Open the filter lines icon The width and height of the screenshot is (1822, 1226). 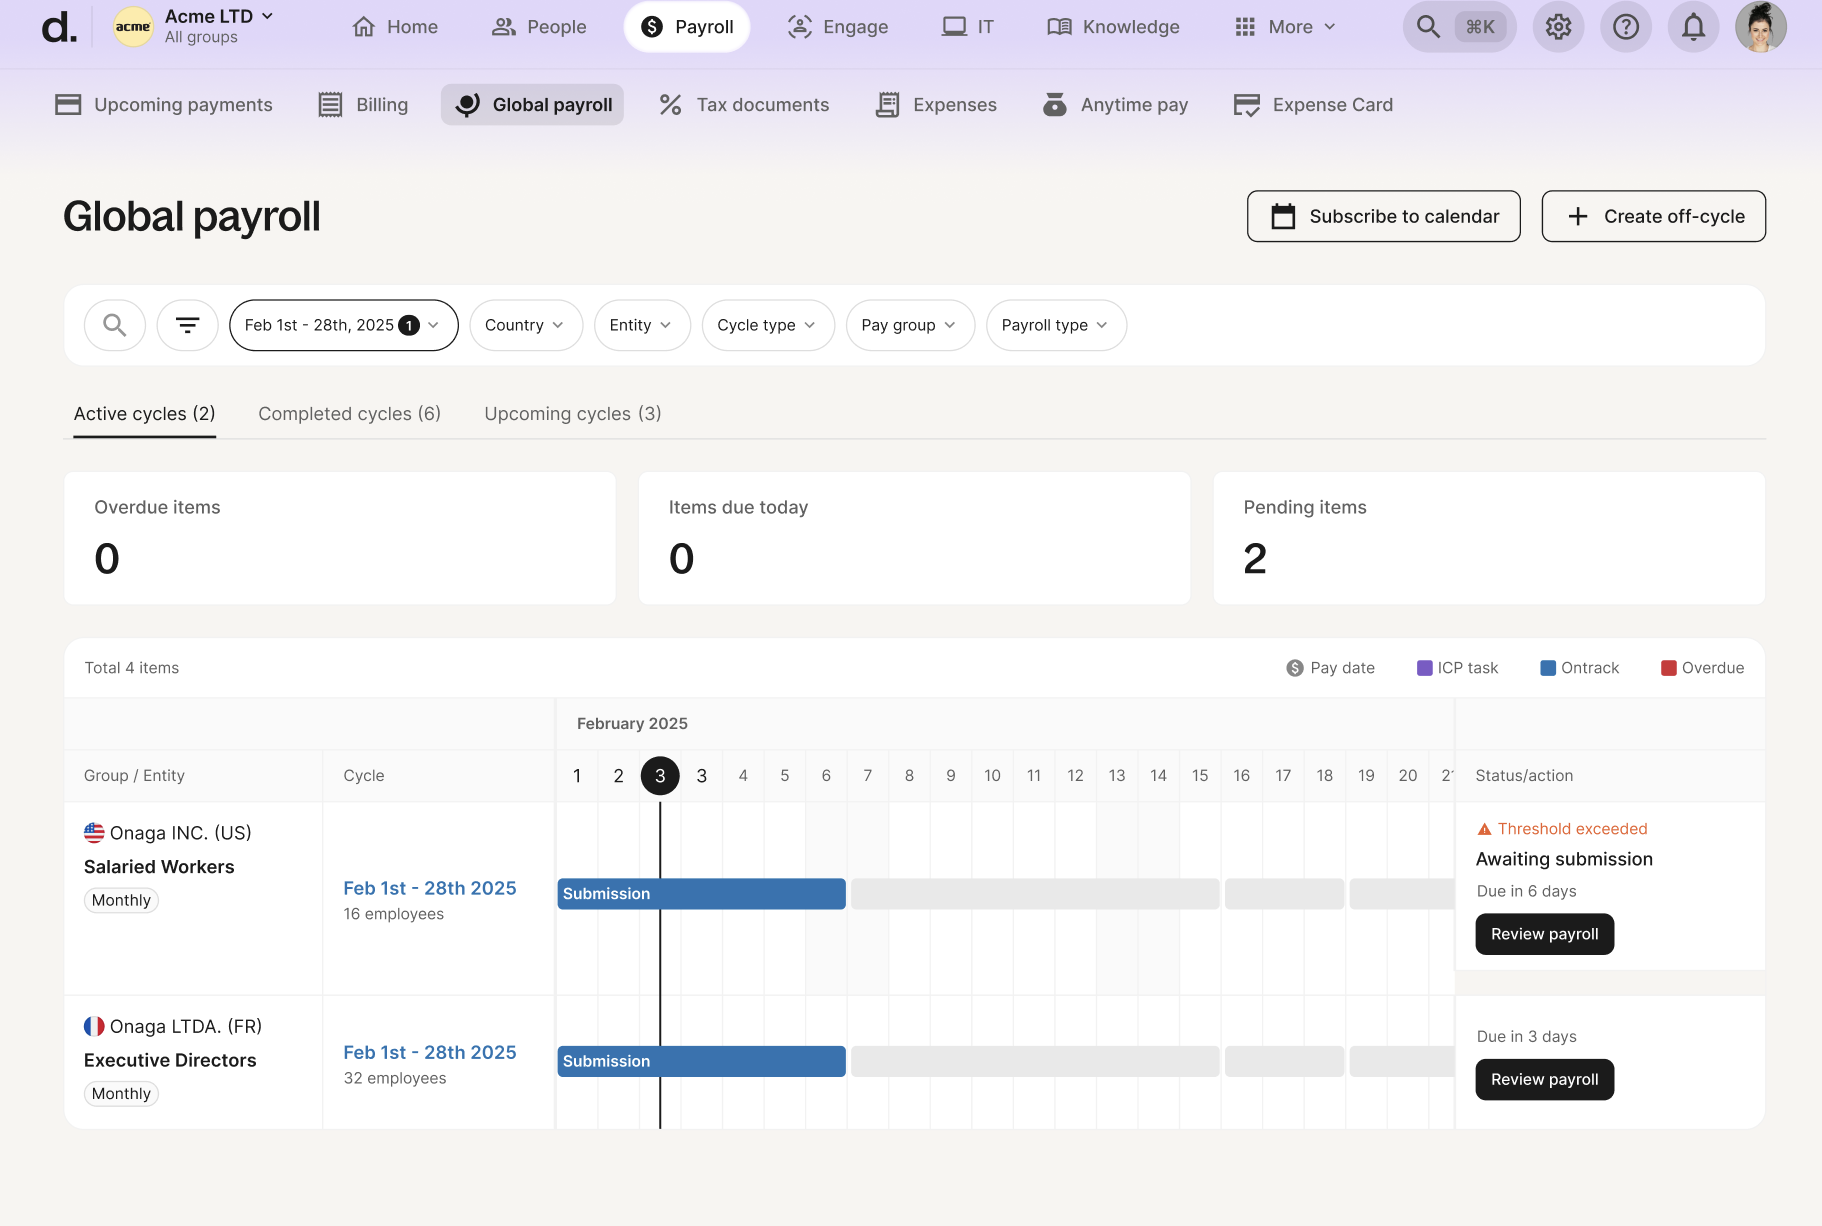click(x=187, y=325)
